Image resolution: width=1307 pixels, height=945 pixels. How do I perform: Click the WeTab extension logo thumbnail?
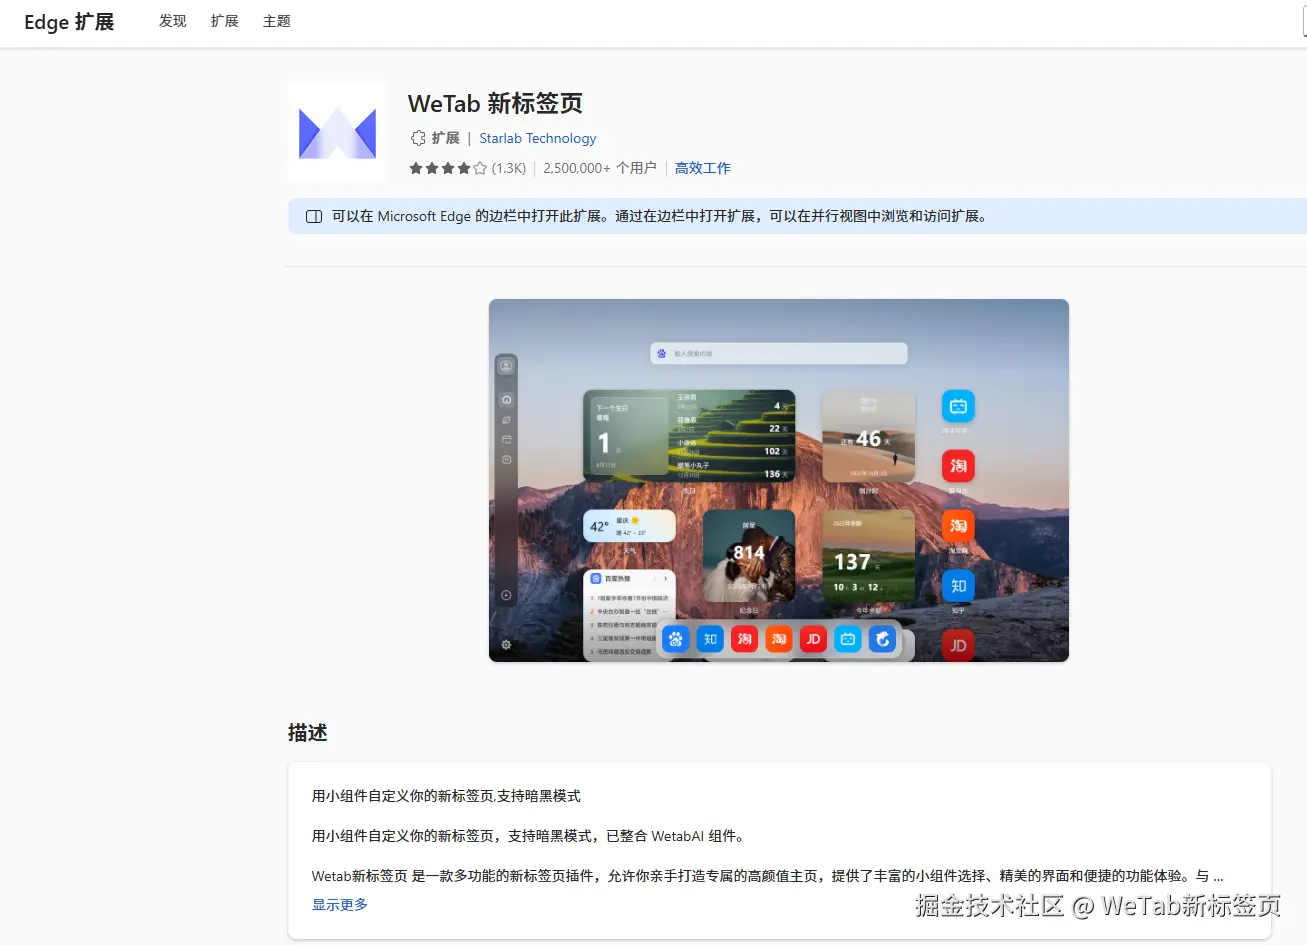click(337, 130)
